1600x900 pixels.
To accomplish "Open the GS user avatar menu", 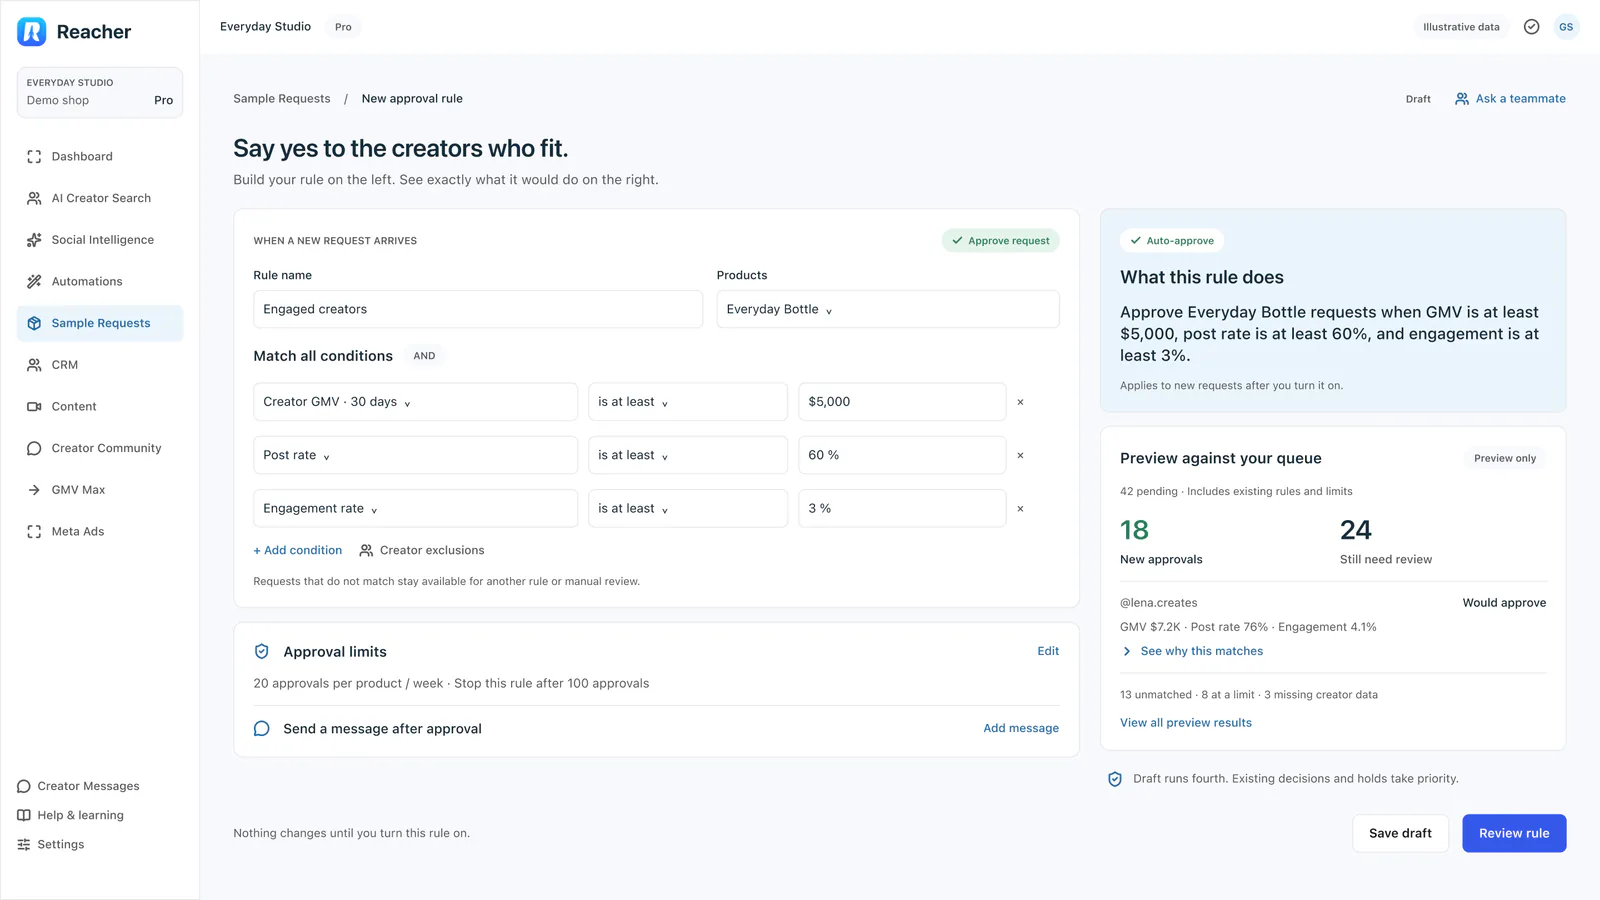I will [1566, 27].
